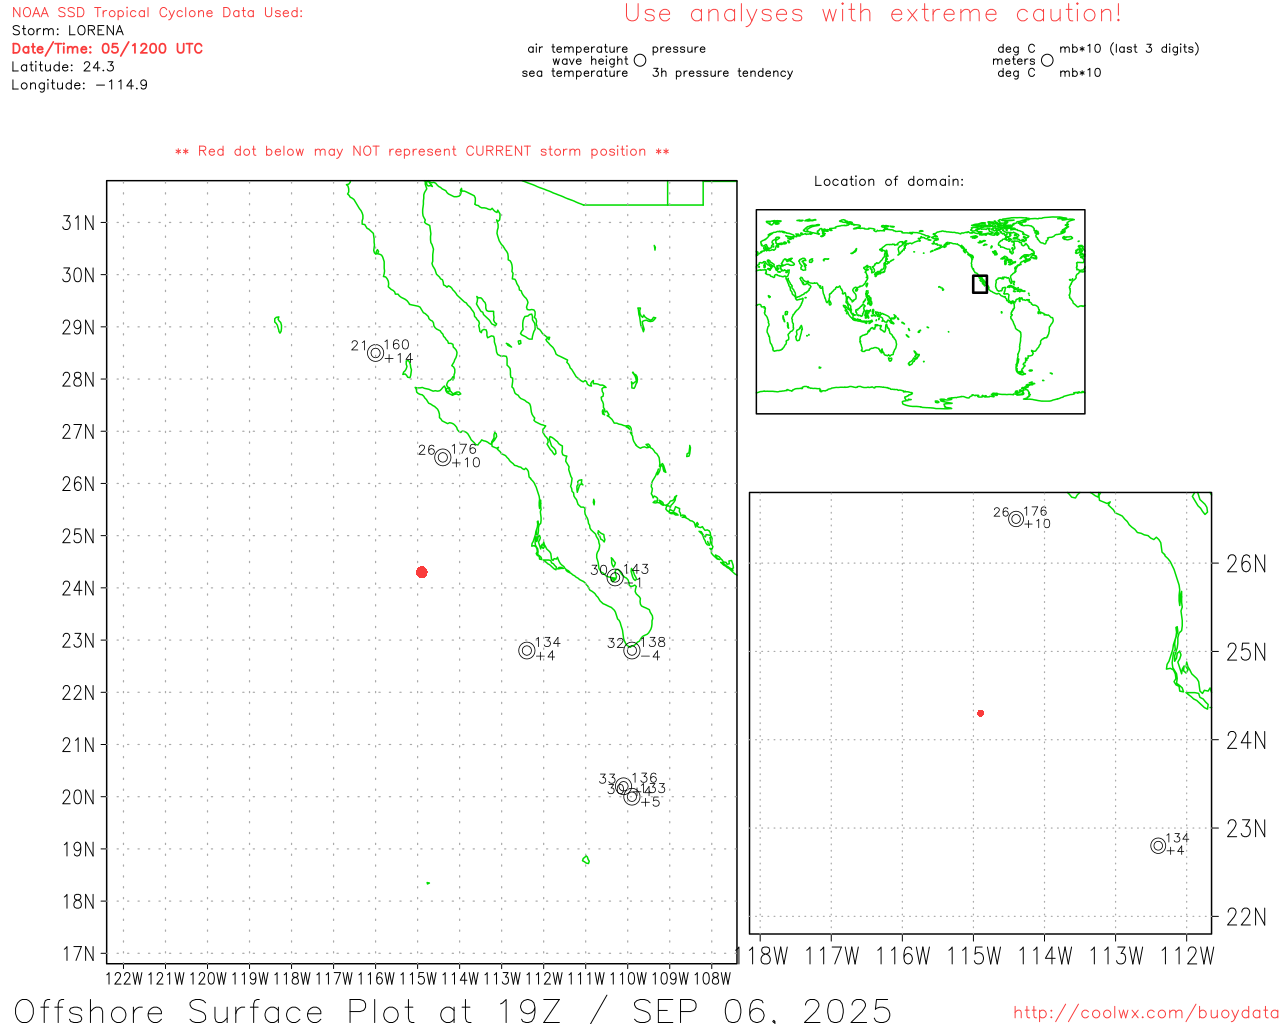Click the 115W label under zoomed inset map
Viewport: 1280px width, 1024px height.
click(974, 956)
